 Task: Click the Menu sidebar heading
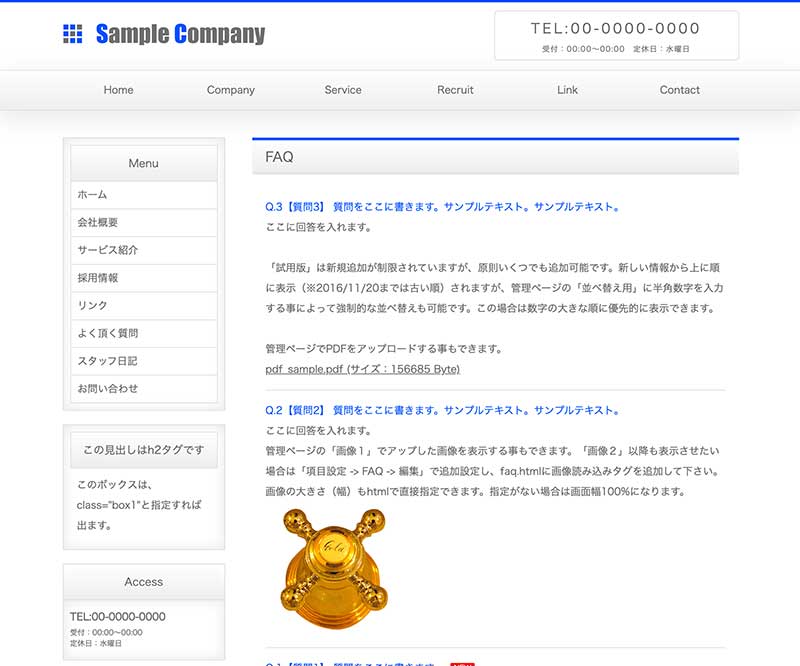tap(144, 163)
